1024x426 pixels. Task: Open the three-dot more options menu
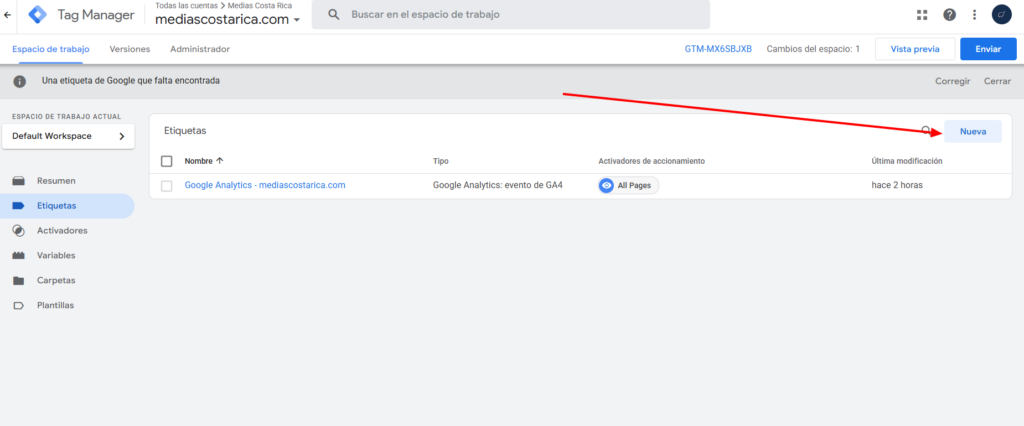(x=975, y=15)
